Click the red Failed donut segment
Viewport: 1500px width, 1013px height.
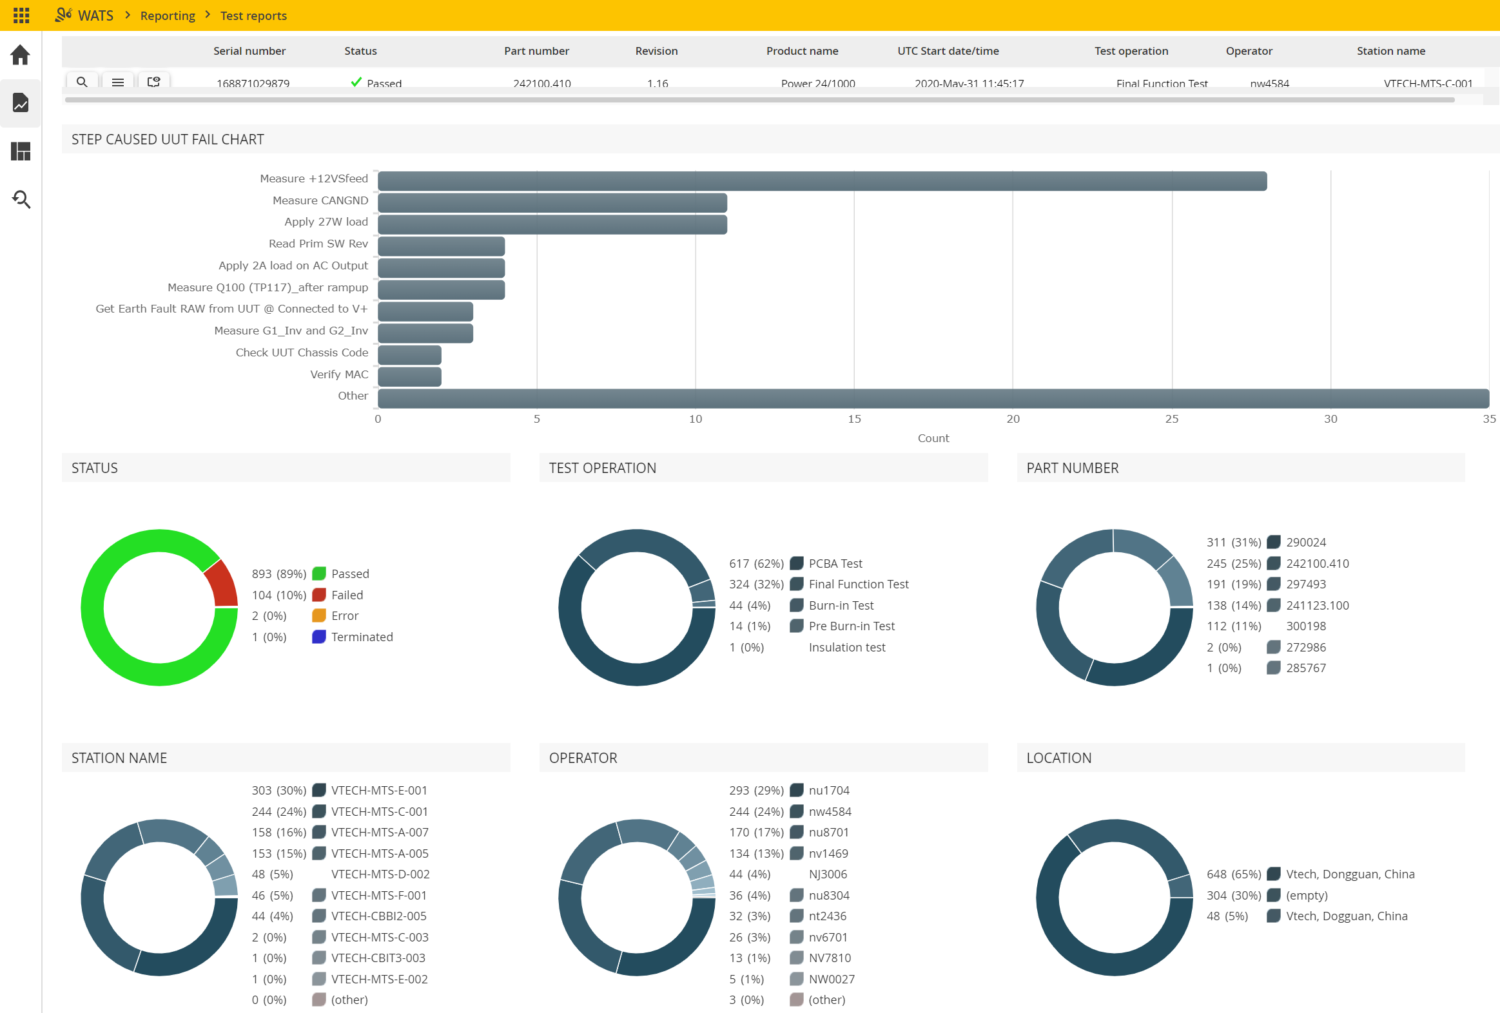click(x=223, y=584)
